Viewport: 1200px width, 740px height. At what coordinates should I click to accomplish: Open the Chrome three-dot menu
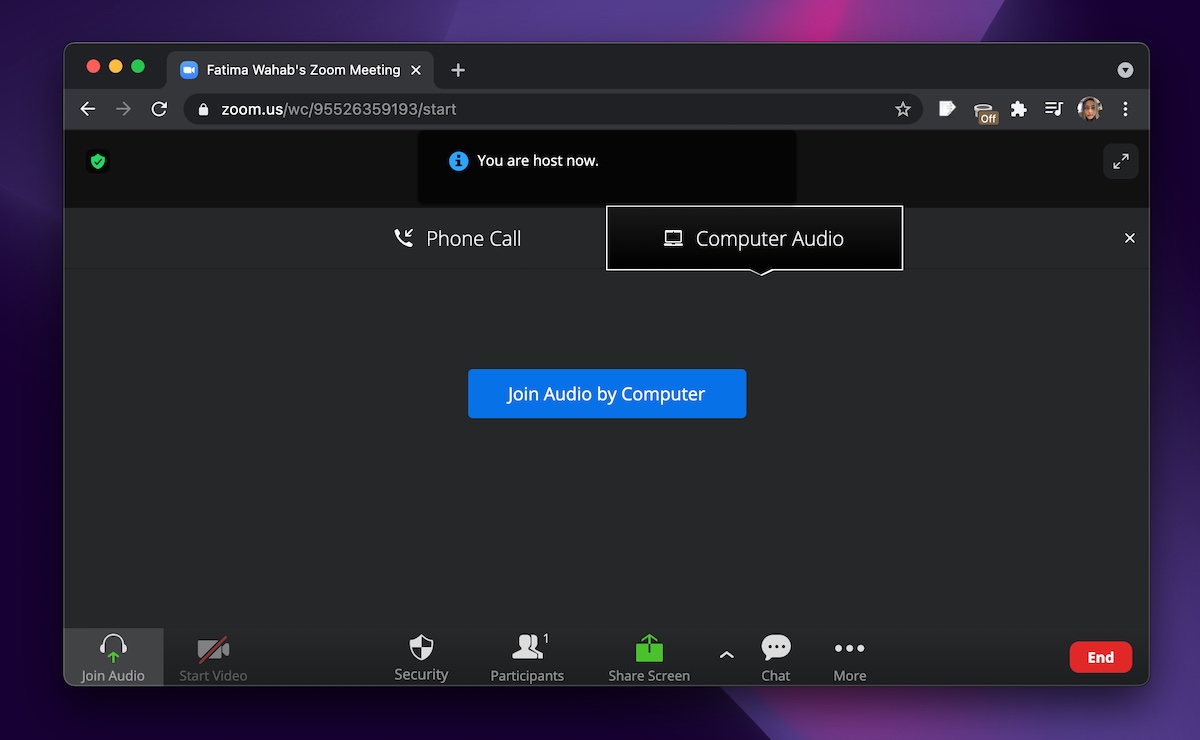(x=1125, y=109)
